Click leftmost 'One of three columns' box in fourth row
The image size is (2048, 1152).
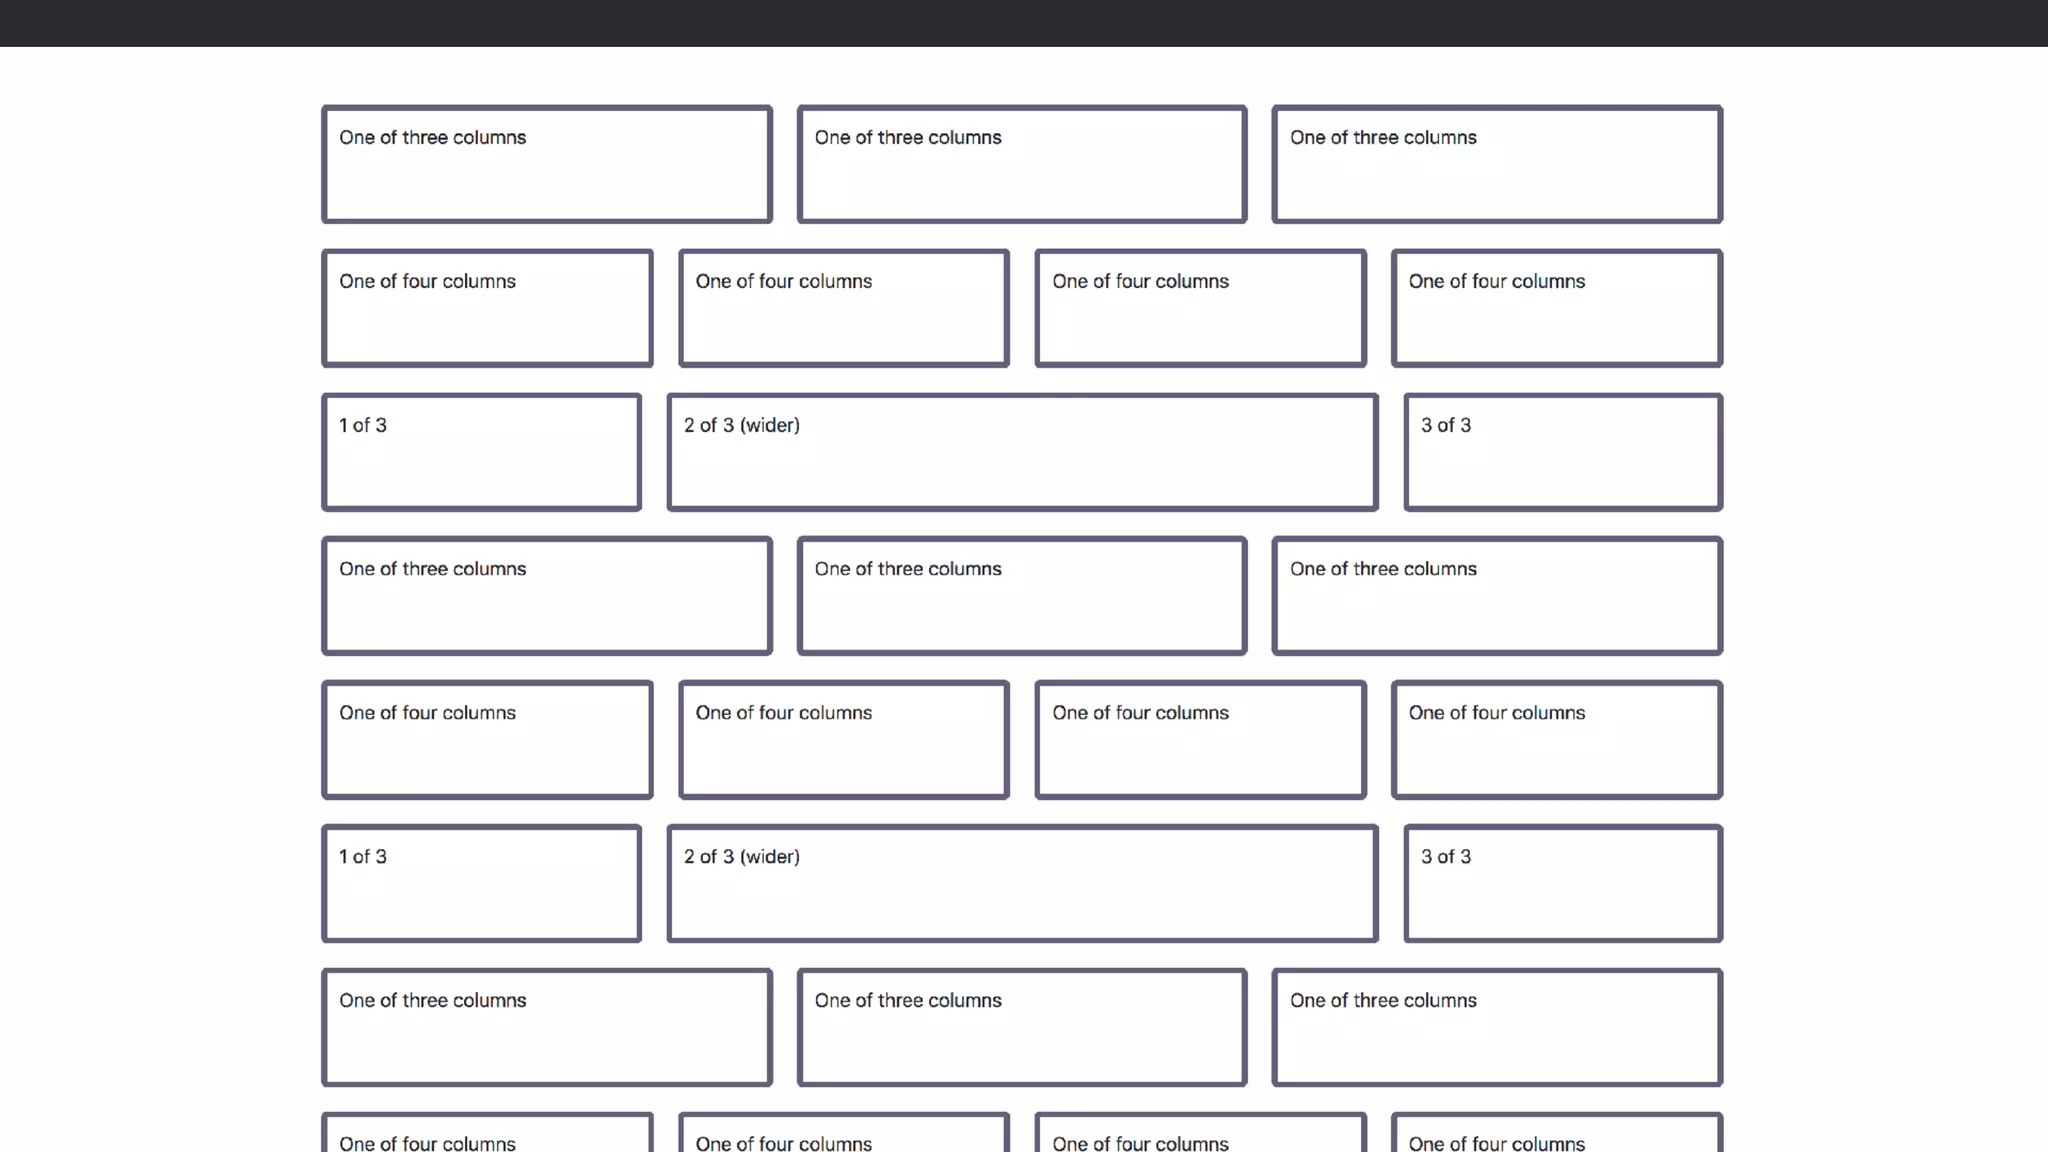pyautogui.click(x=546, y=596)
